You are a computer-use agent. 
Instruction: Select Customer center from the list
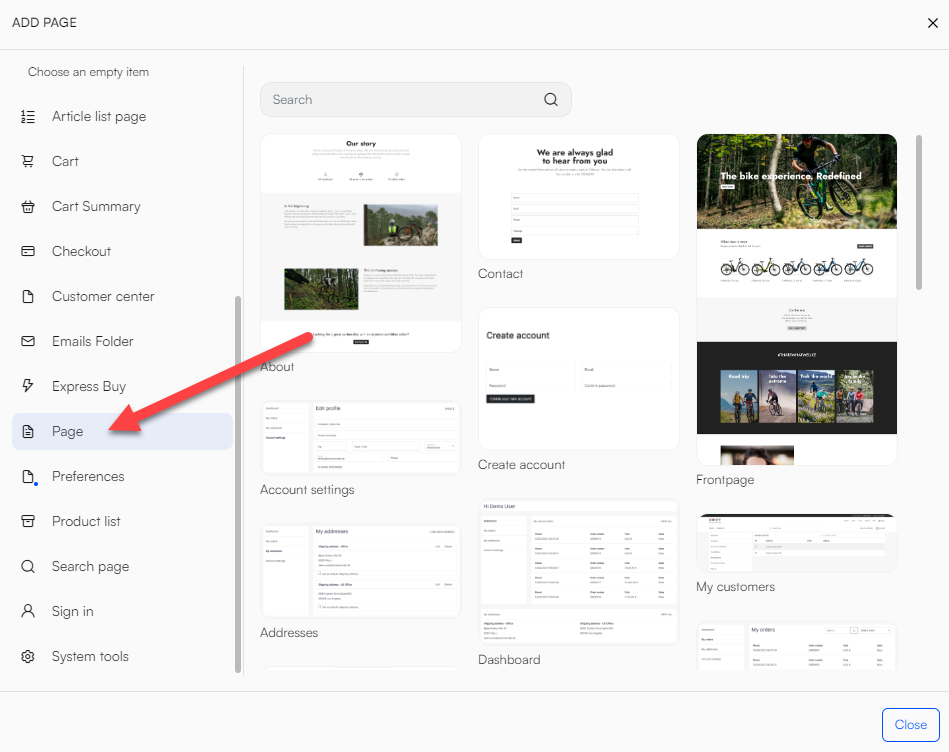(102, 297)
